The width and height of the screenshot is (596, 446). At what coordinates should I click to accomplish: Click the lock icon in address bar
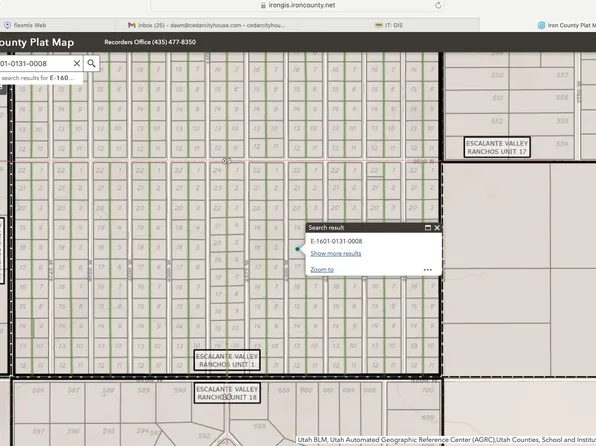tap(263, 5)
